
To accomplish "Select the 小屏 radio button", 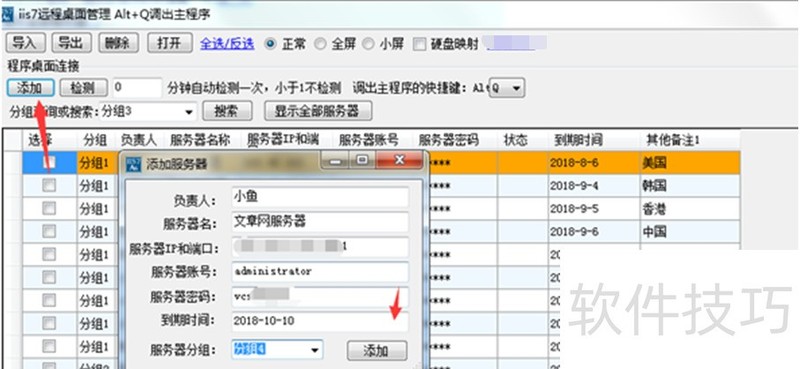I will click(368, 44).
